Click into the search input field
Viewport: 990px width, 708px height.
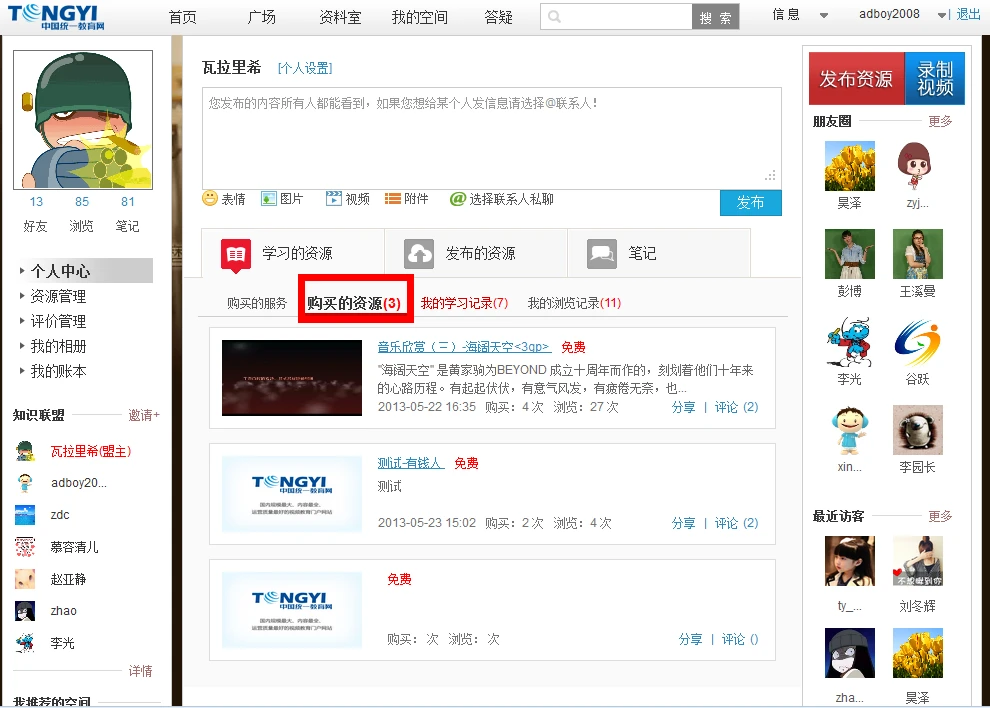[616, 17]
